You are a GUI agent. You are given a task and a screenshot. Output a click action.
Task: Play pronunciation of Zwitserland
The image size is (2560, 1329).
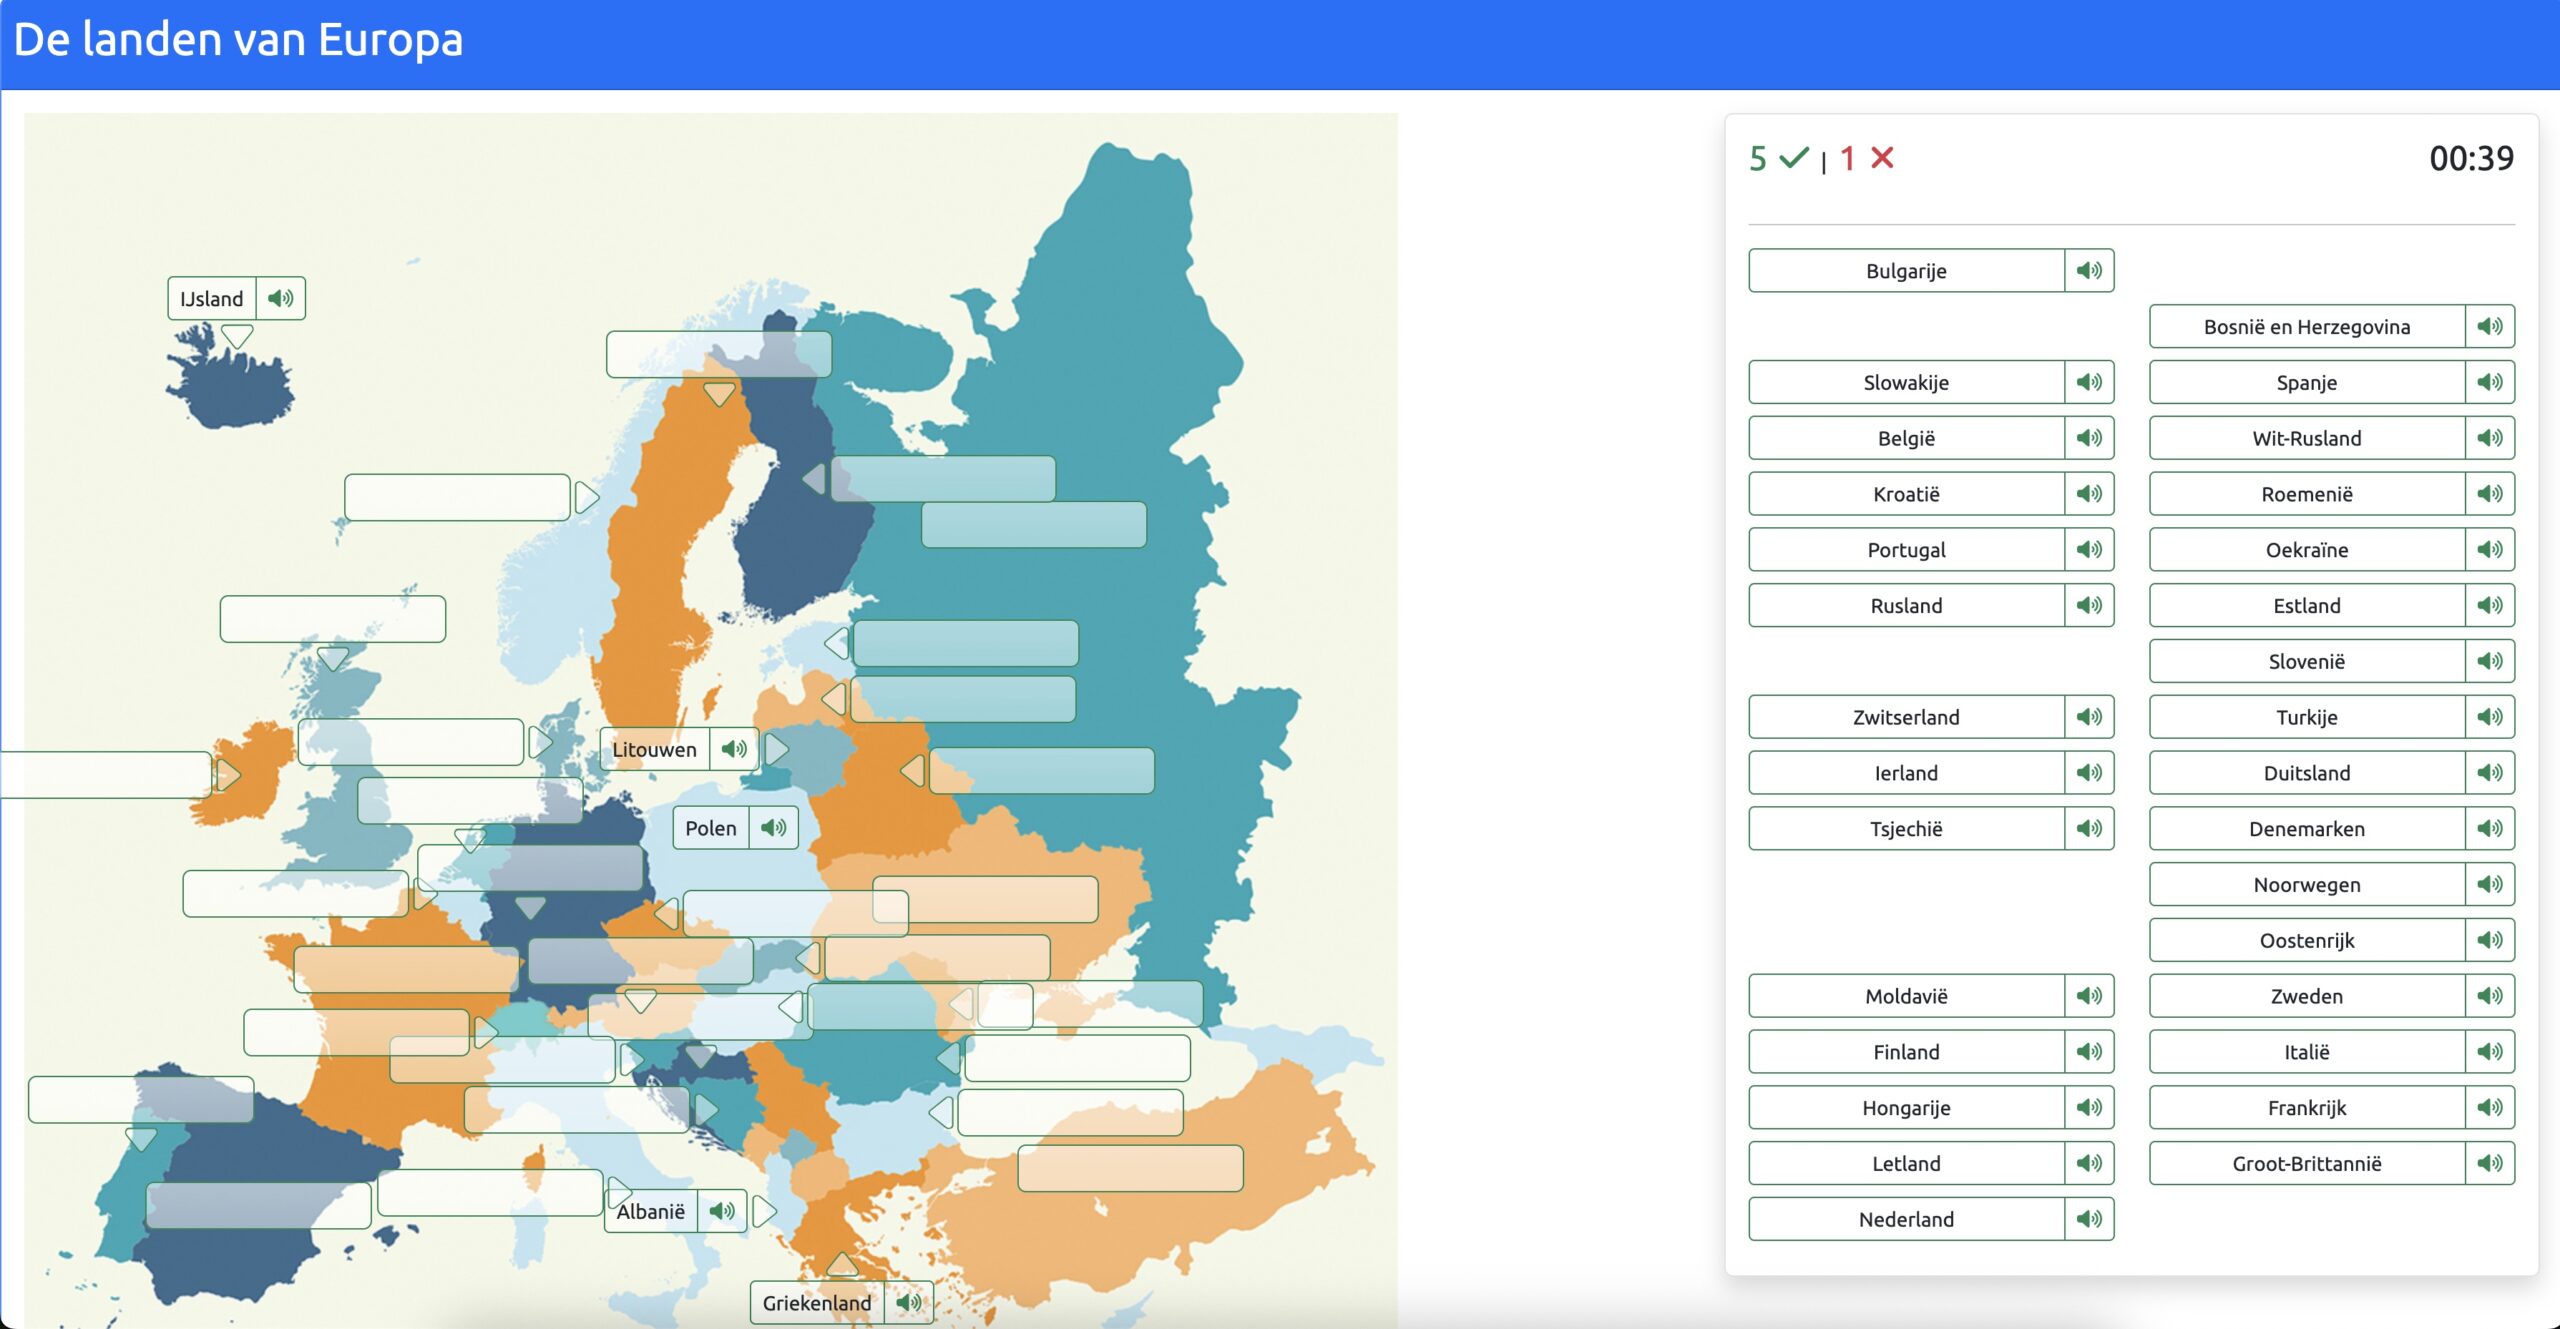coord(2089,717)
